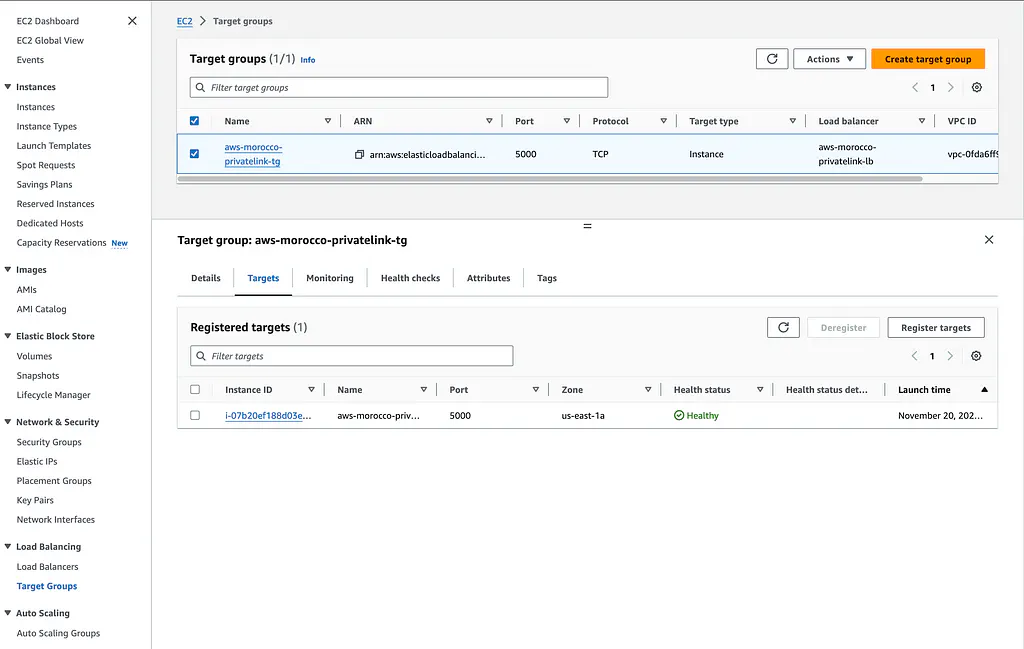This screenshot has width=1024, height=649.
Task: Switch to the Targets tab
Action: click(263, 278)
